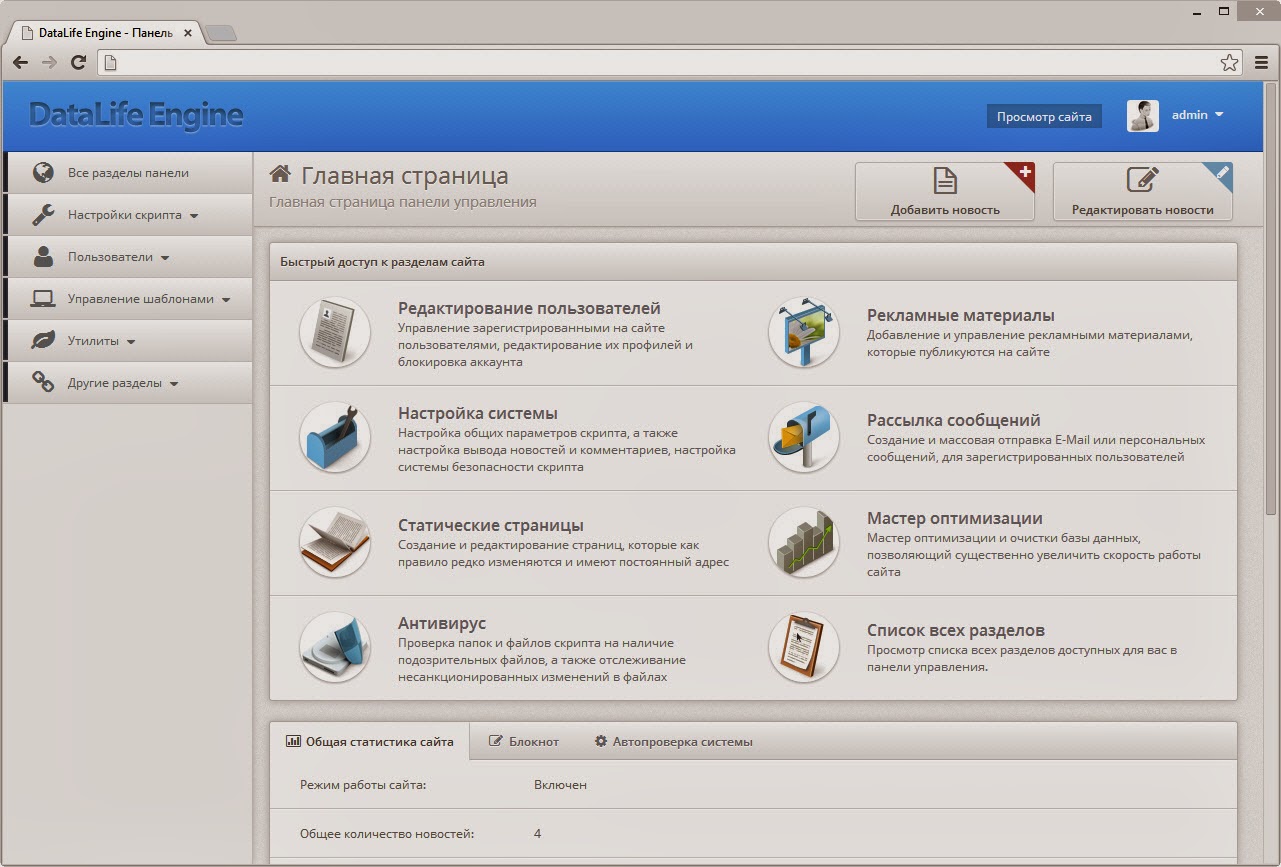
Task: Click the Просмотр сайта button
Action: (x=1042, y=116)
